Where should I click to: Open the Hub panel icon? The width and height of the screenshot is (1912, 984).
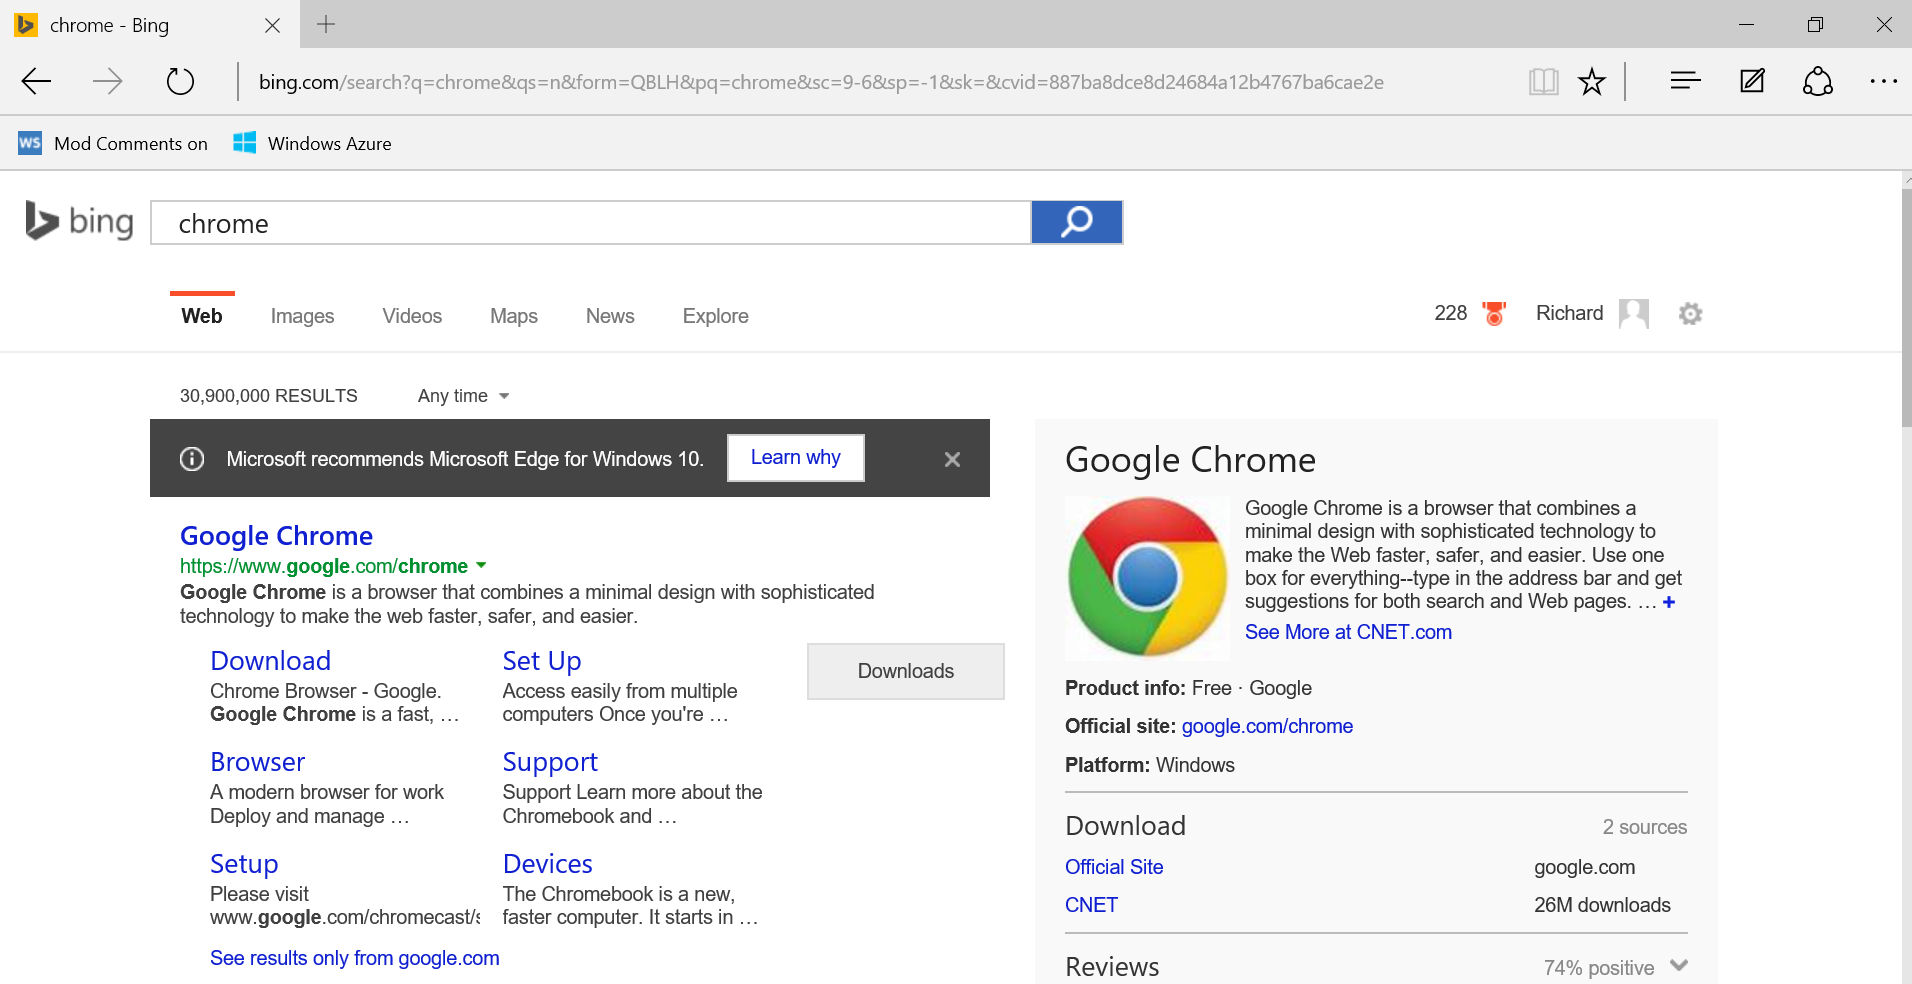[1685, 81]
